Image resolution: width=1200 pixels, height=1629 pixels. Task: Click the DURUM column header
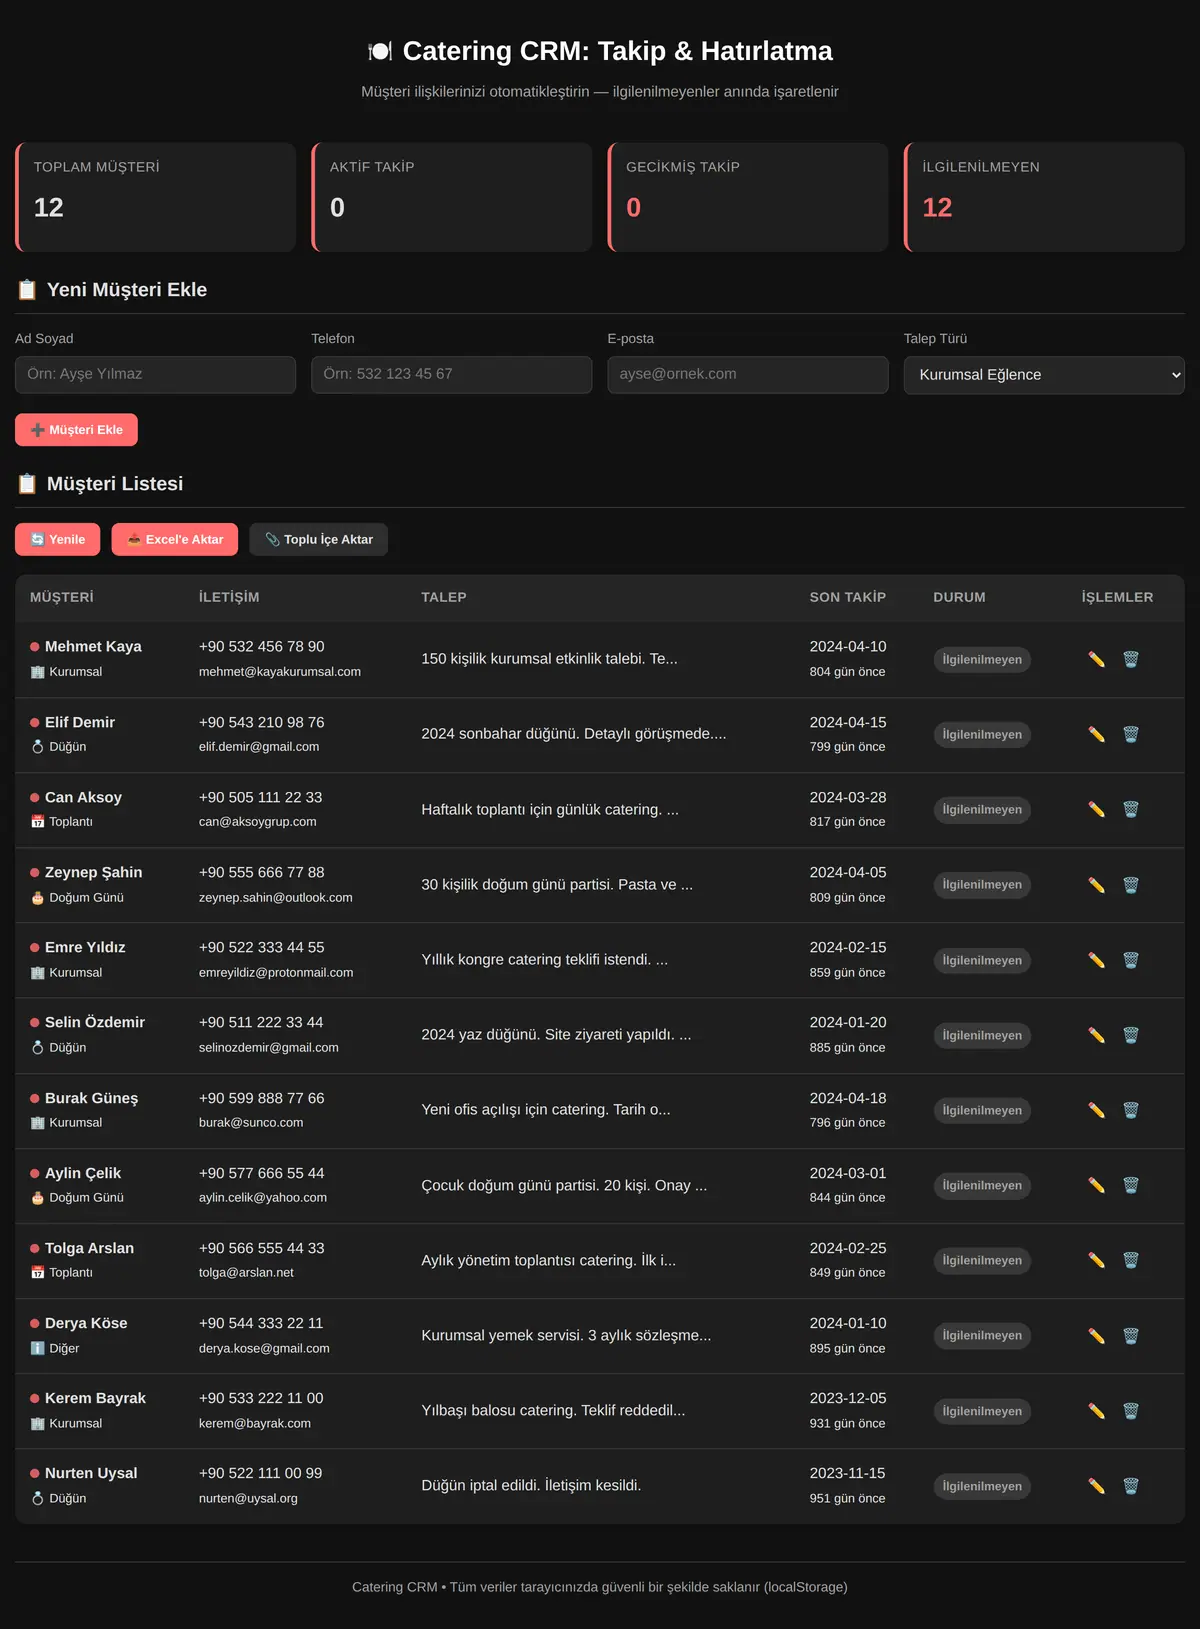(959, 597)
